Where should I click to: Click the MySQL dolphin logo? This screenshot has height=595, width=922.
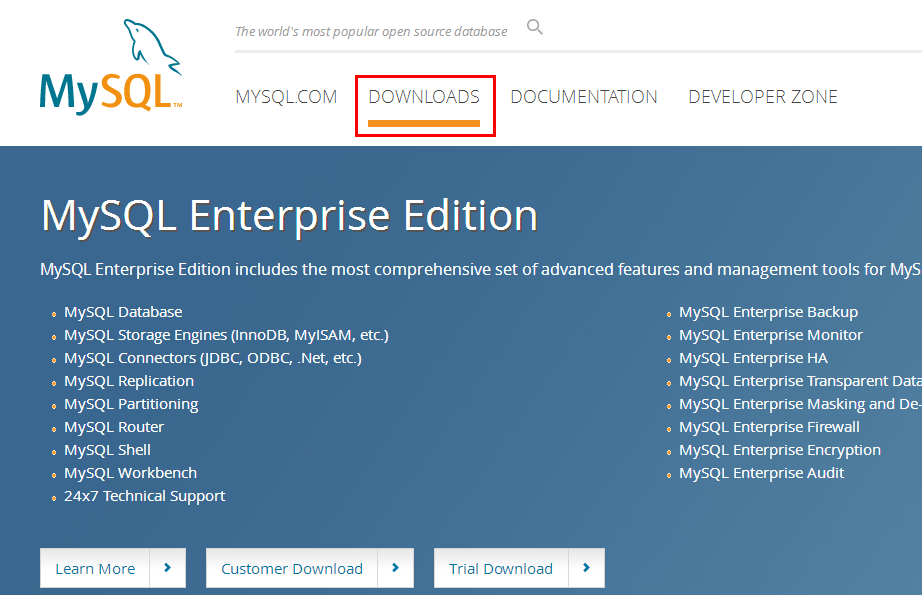tap(111, 66)
